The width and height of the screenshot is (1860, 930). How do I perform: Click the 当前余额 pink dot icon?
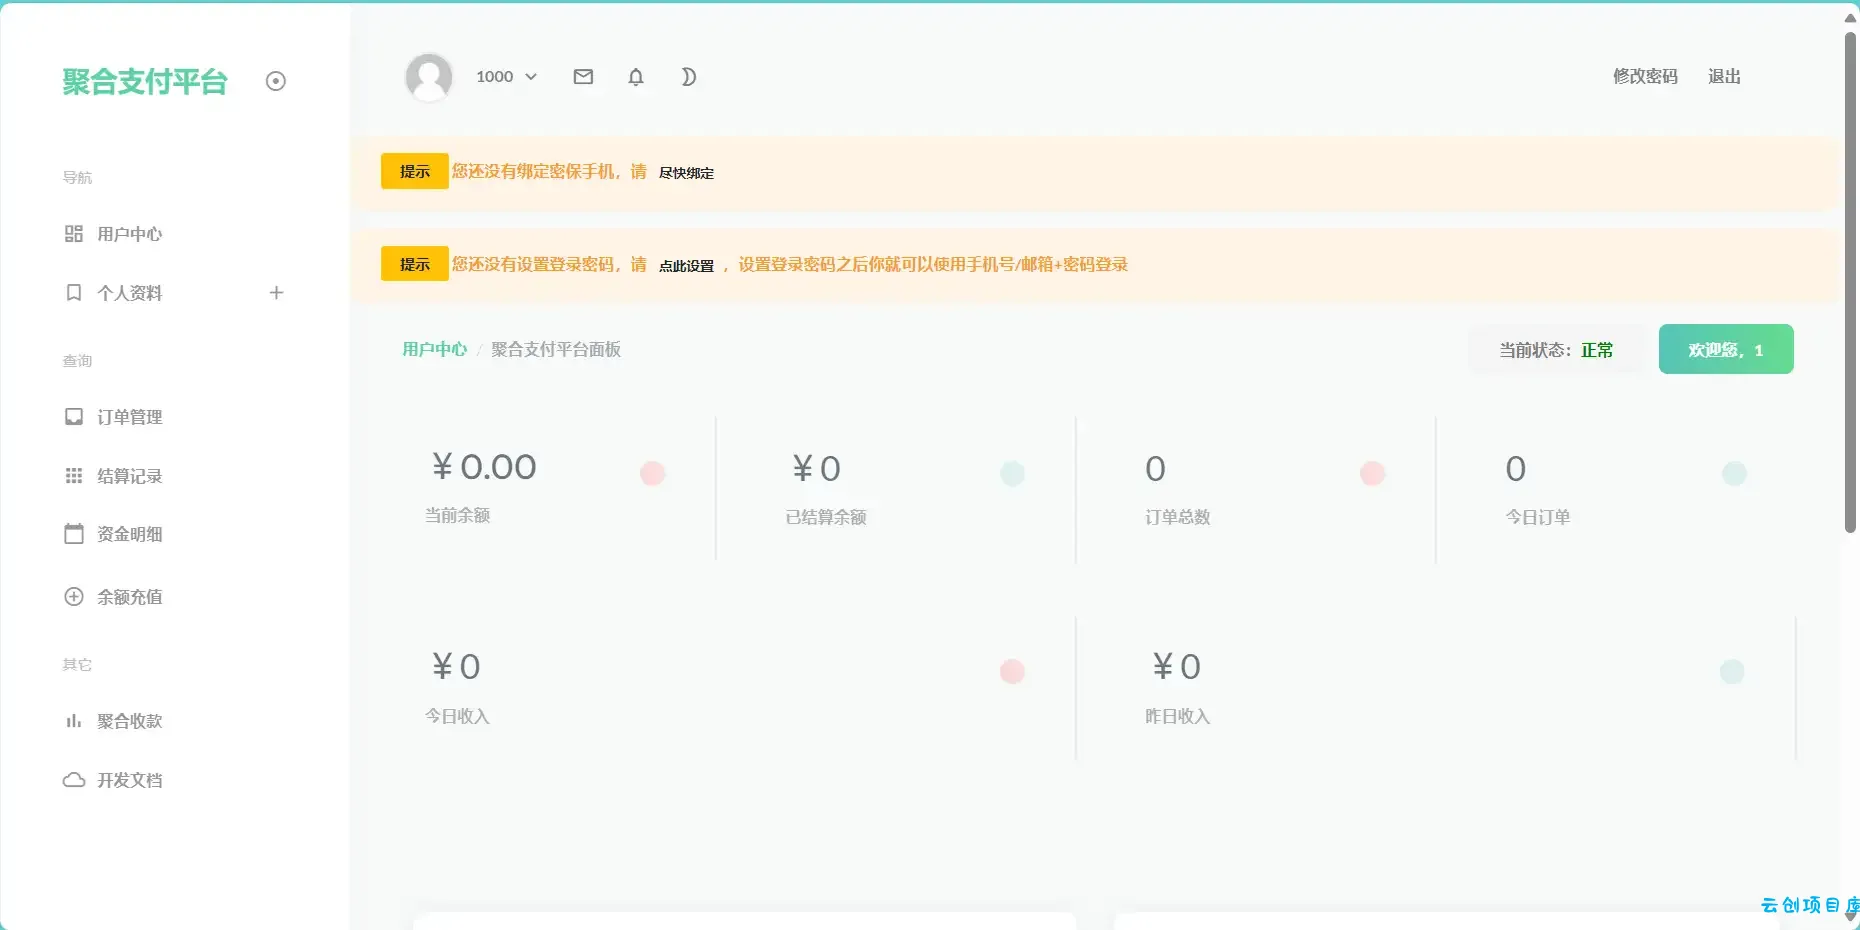click(x=652, y=473)
